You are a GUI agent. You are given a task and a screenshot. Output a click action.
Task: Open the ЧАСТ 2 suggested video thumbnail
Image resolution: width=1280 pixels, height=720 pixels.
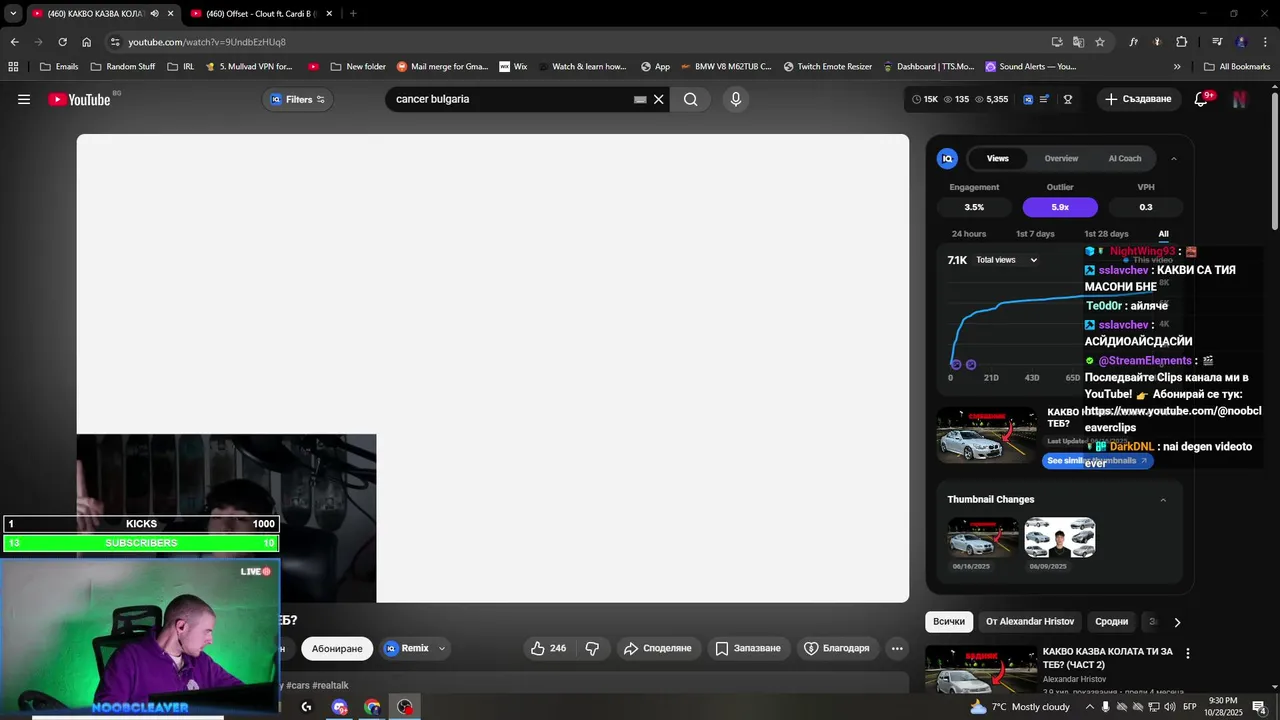[981, 669]
